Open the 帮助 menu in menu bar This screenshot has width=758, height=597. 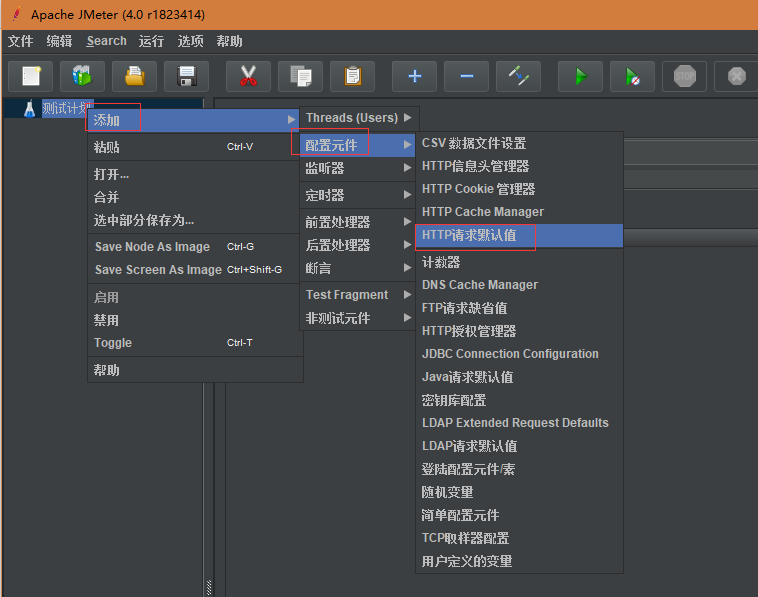click(229, 41)
